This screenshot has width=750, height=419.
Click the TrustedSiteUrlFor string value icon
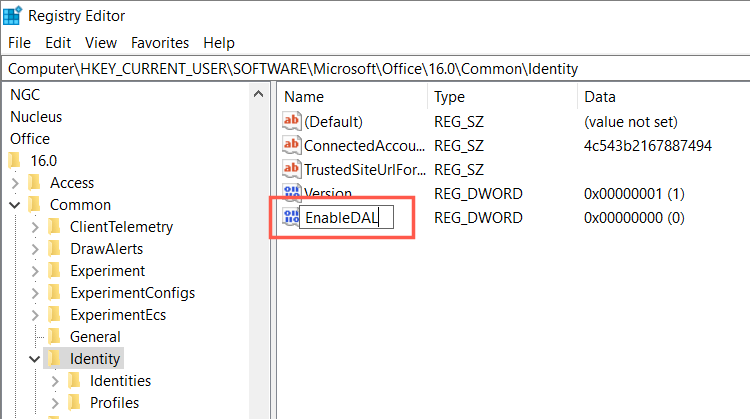(293, 169)
